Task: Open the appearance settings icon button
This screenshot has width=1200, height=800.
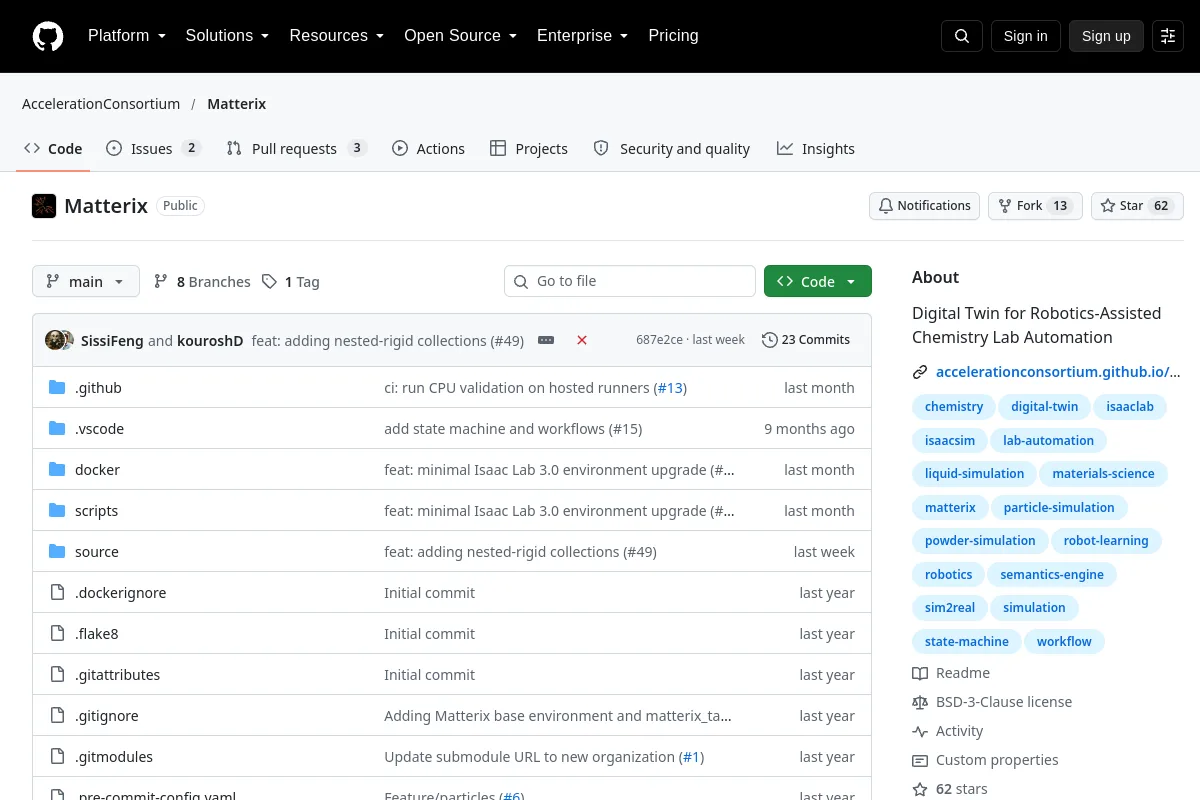Action: (1168, 36)
